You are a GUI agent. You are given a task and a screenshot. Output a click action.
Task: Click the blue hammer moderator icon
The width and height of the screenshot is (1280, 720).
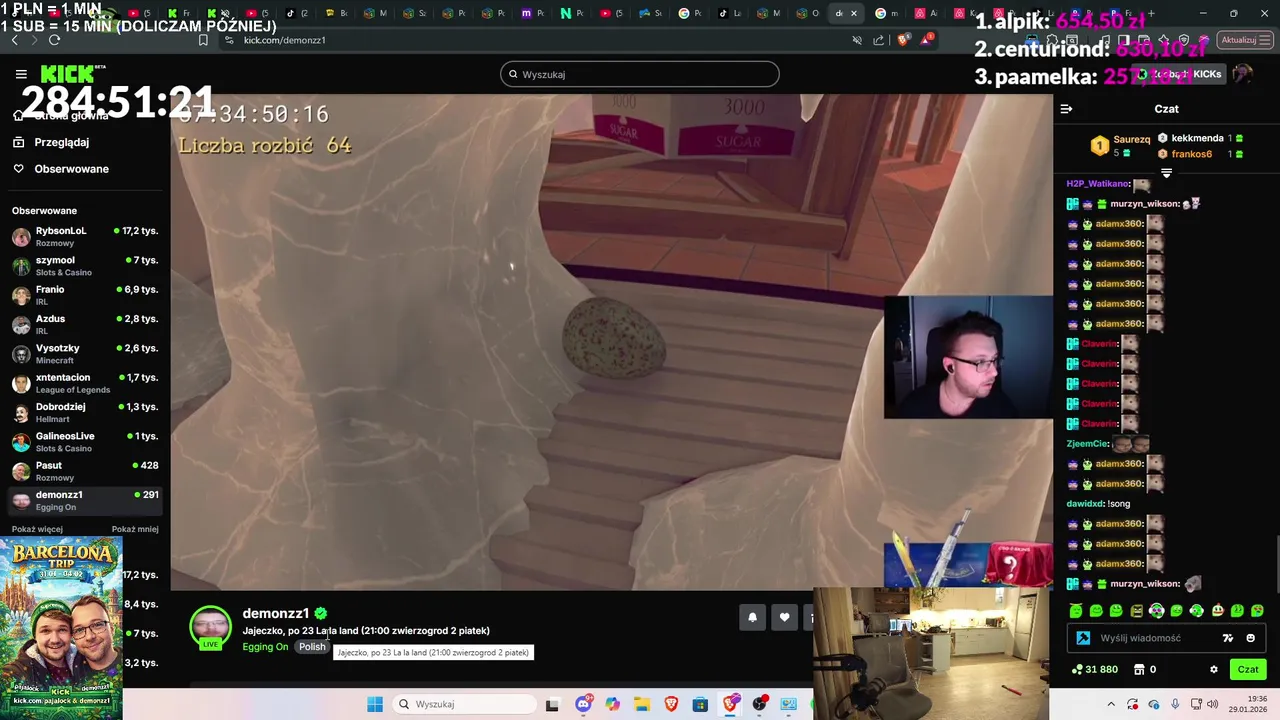1083,638
